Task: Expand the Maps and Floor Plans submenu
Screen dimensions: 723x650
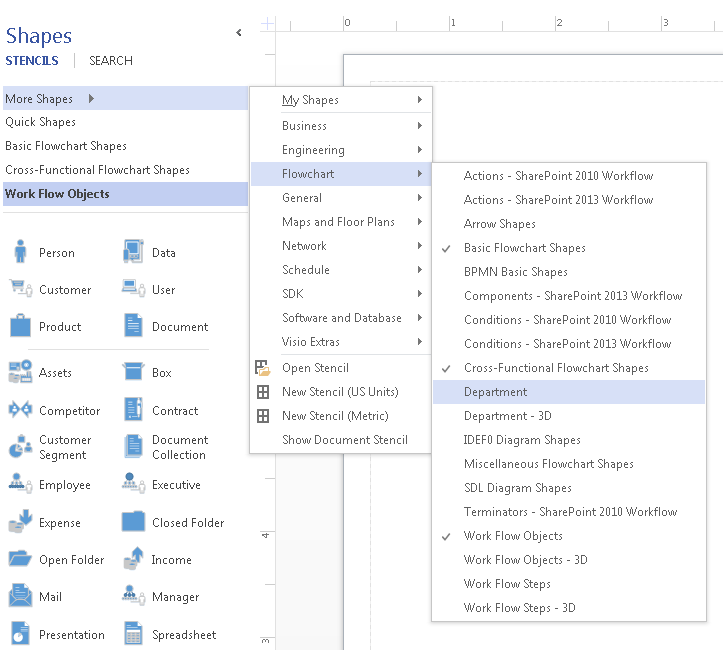Action: pos(340,222)
